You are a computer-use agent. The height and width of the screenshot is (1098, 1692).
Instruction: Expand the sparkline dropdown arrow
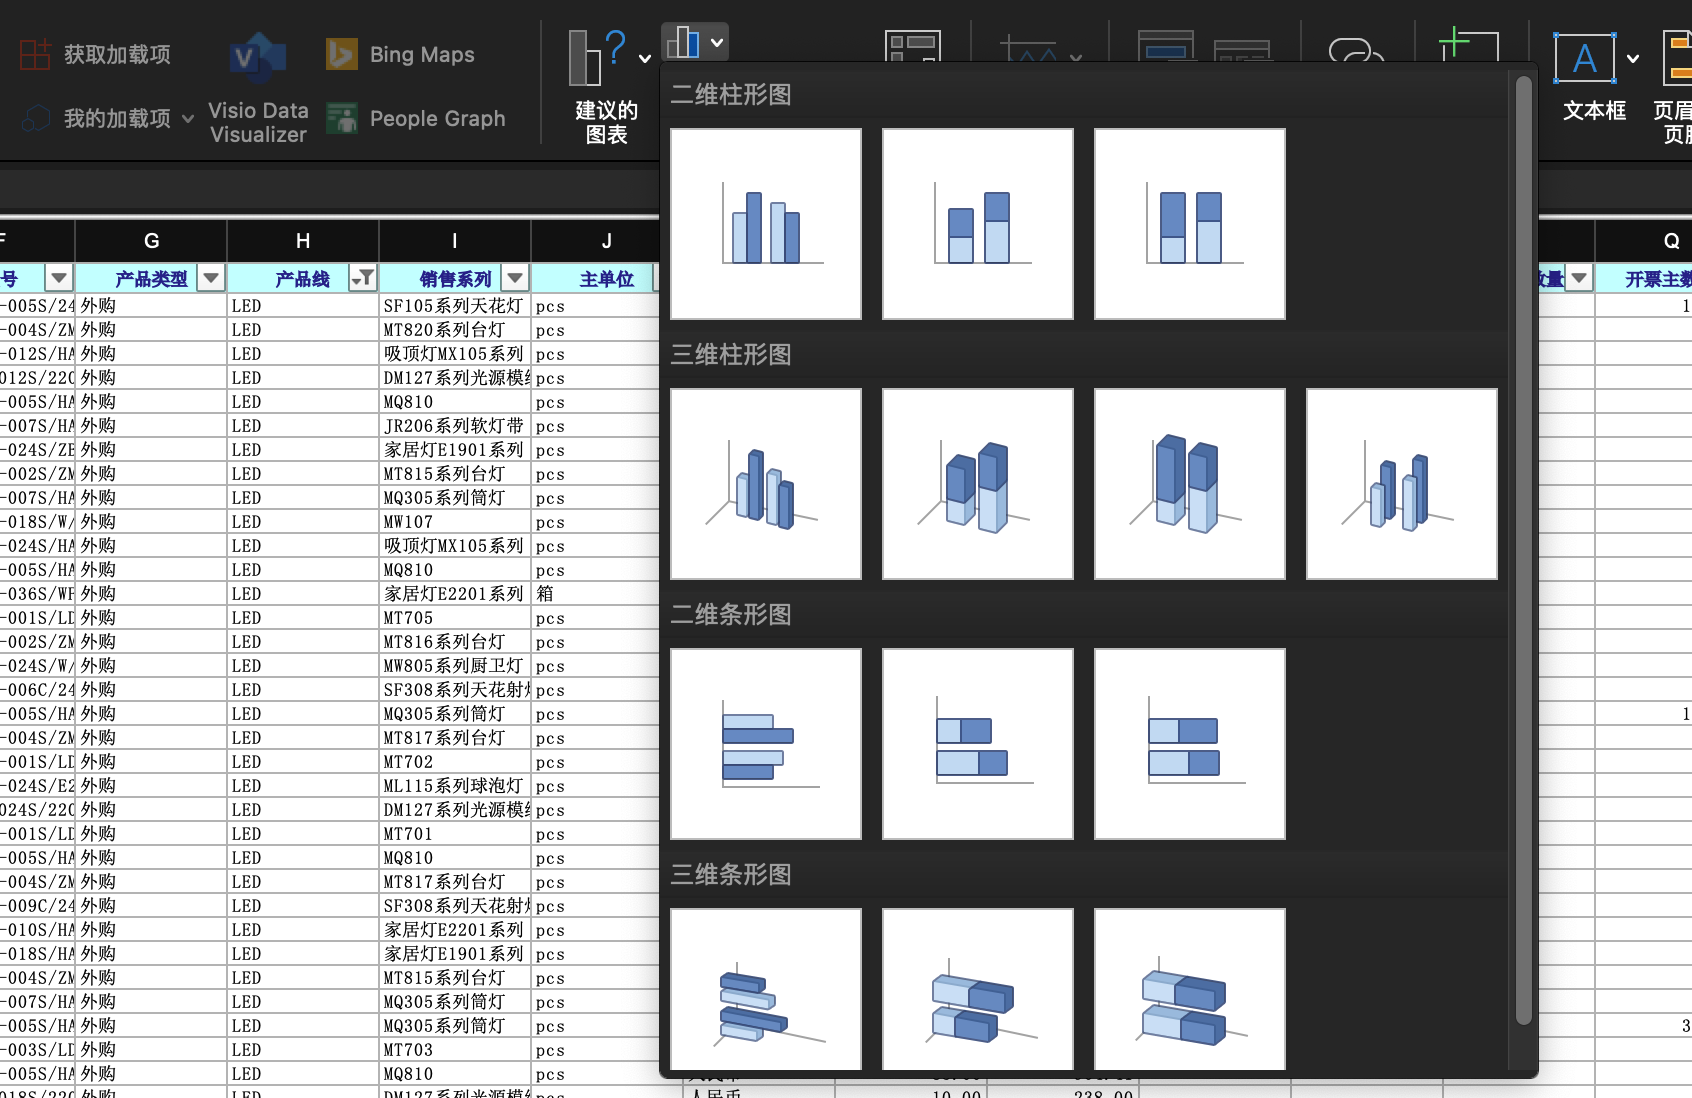[1076, 58]
